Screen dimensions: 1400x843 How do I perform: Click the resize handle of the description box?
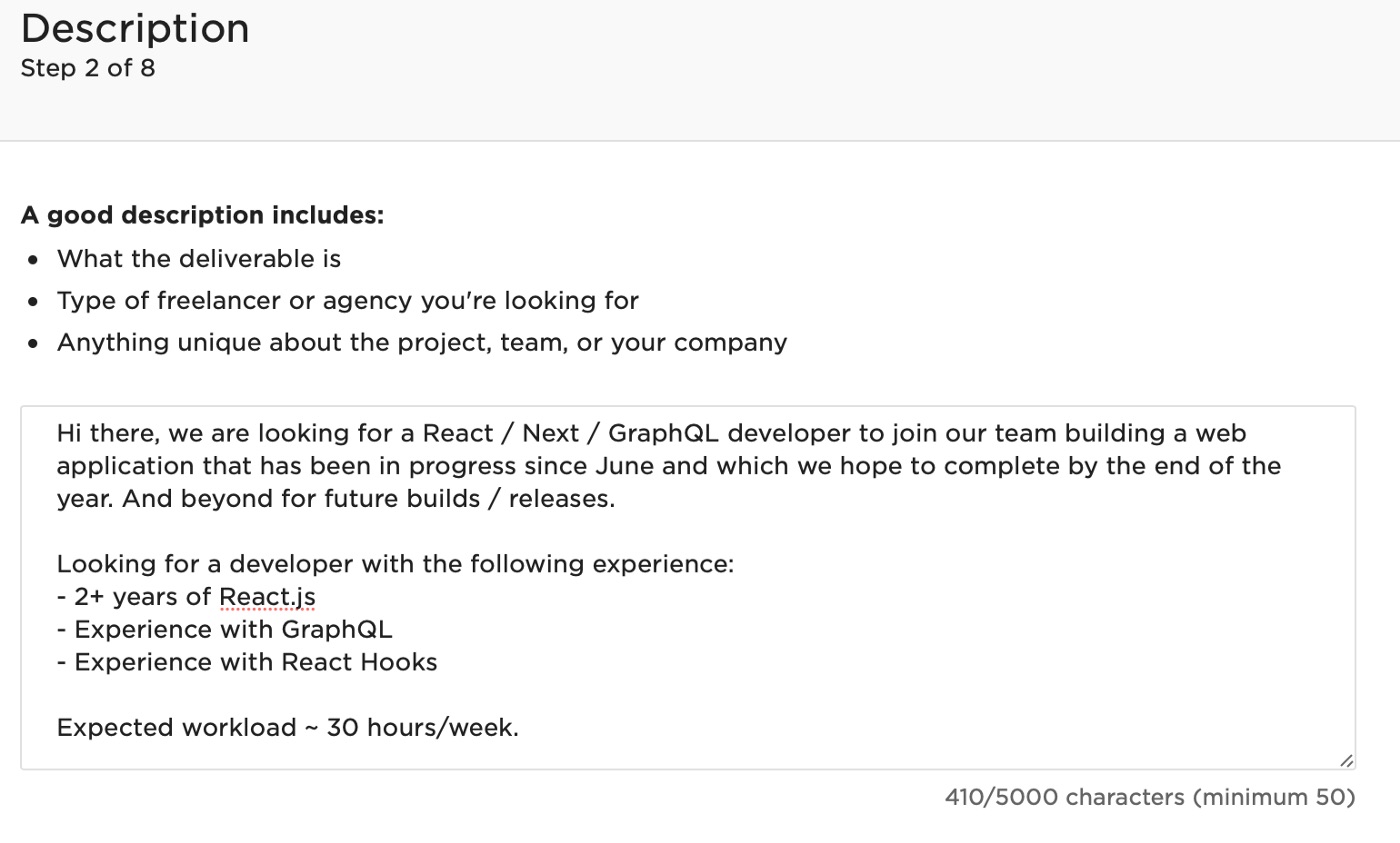(x=1346, y=761)
